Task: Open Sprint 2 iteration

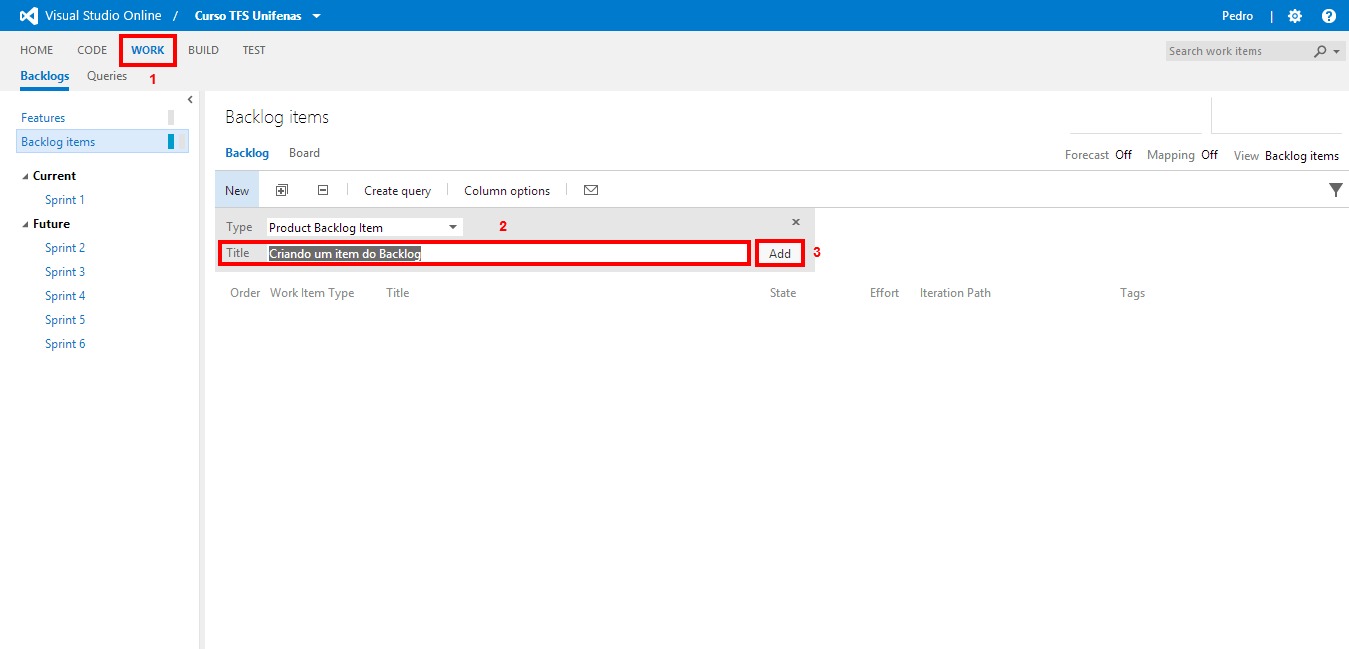Action: click(x=65, y=248)
